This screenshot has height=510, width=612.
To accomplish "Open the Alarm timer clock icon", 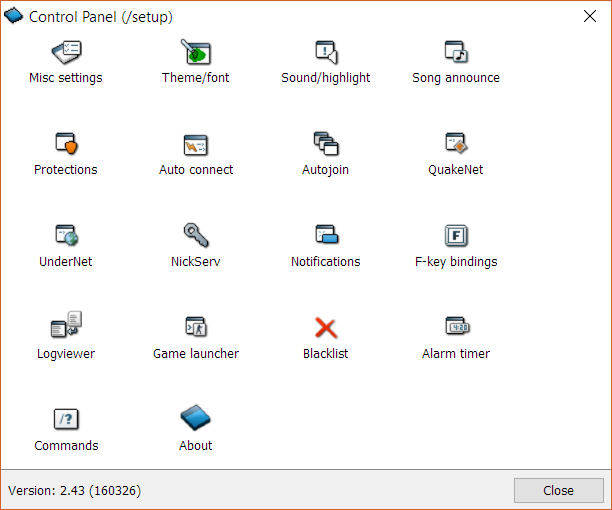I will [x=457, y=326].
